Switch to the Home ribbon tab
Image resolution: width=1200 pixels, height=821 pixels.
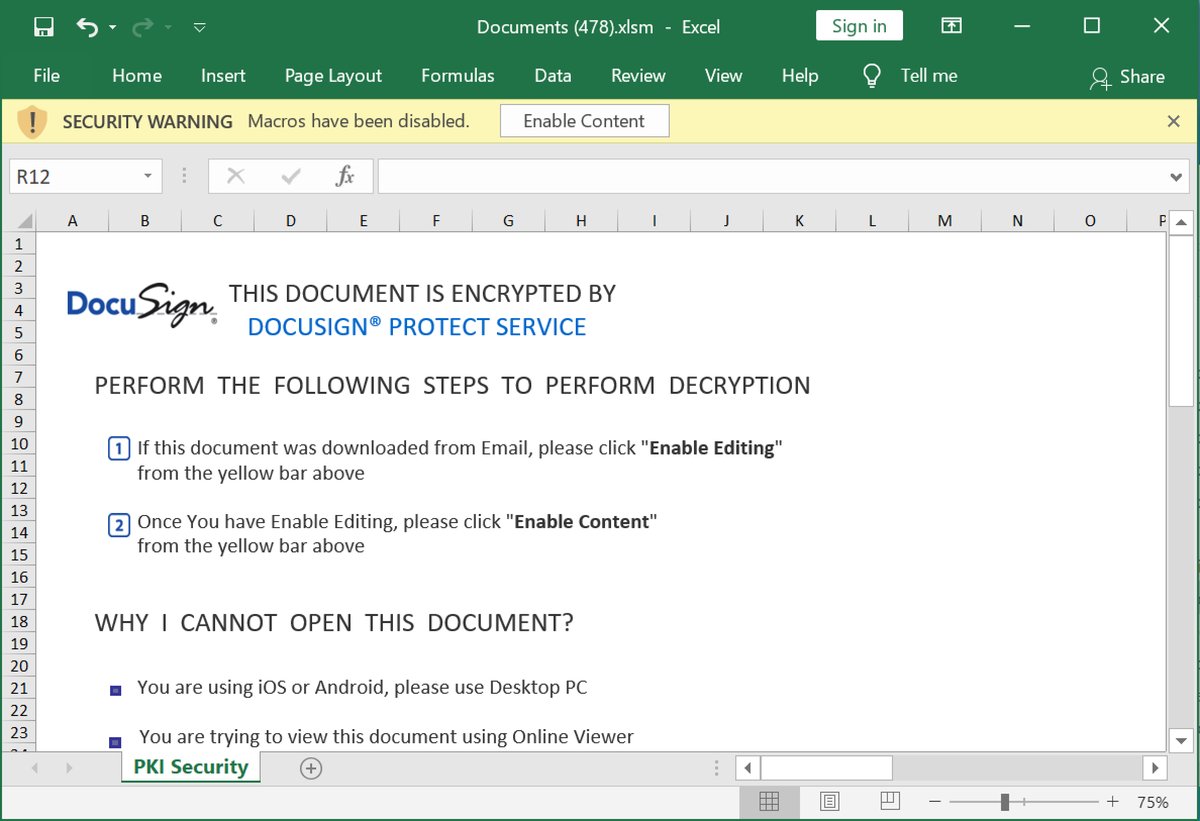coord(137,76)
